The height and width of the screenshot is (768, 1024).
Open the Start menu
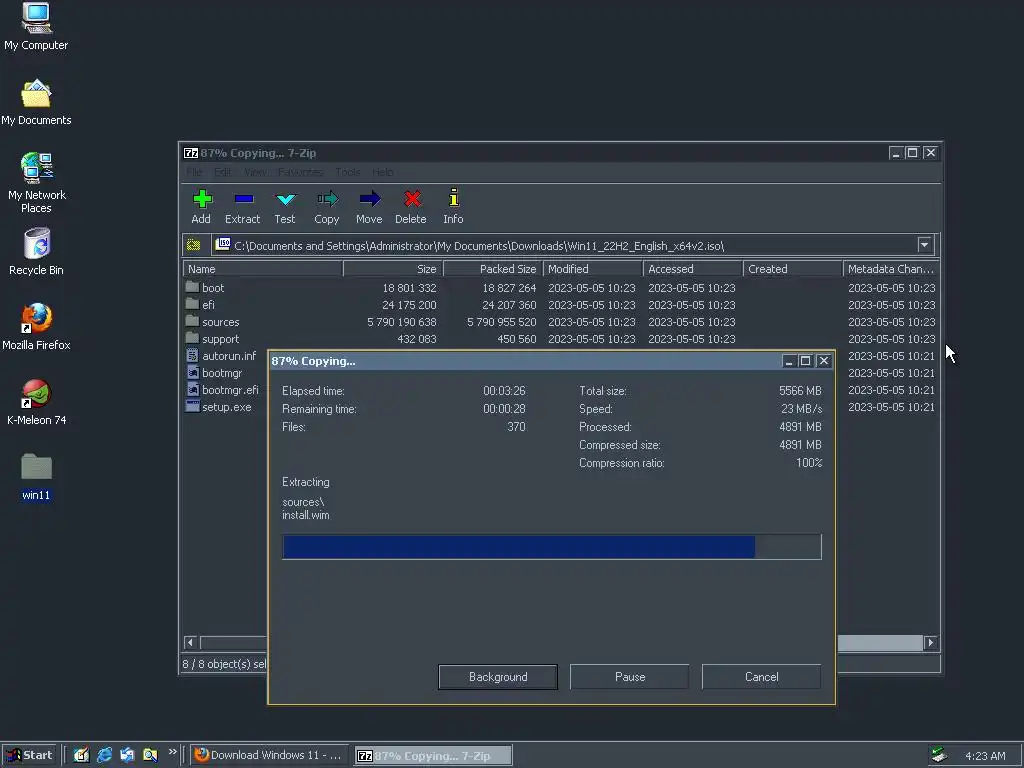(29, 756)
